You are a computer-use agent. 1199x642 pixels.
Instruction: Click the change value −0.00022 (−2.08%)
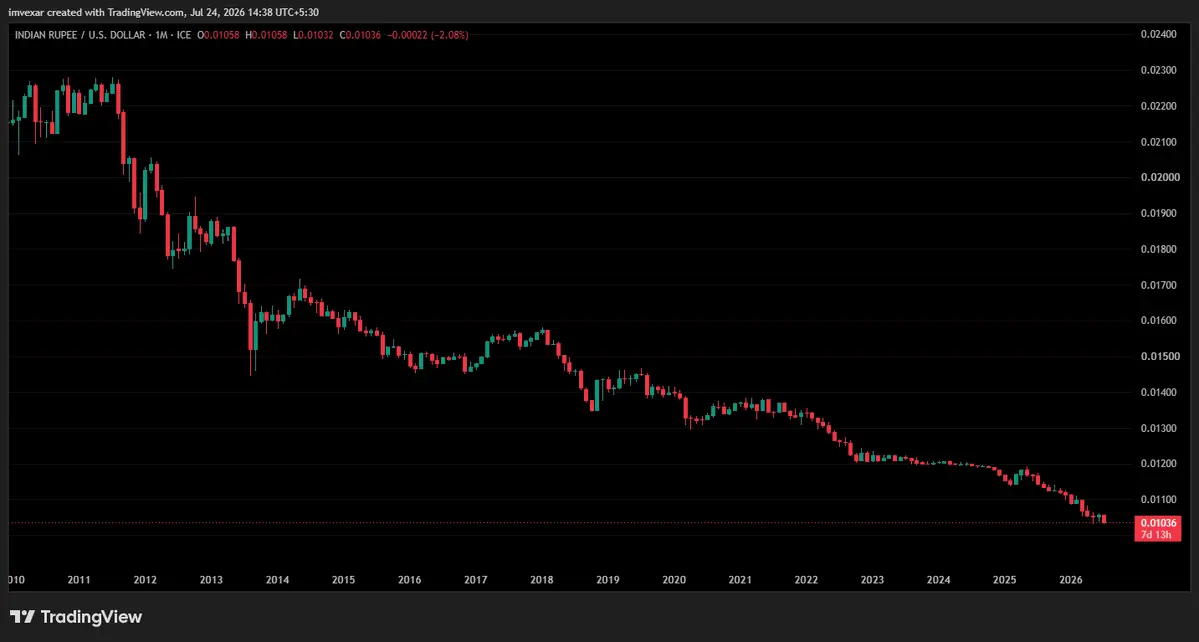428,35
